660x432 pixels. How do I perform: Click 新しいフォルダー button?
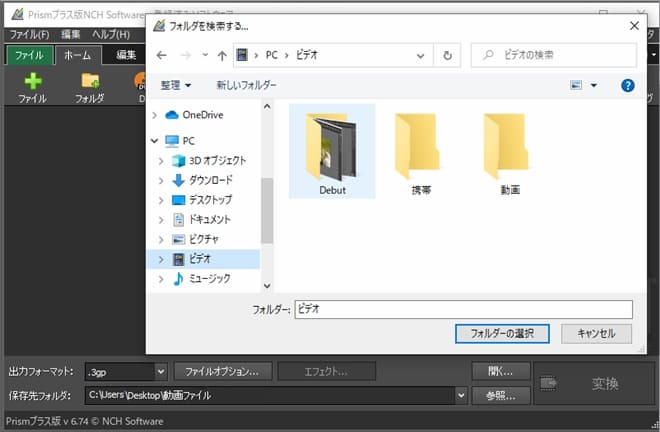pyautogui.click(x=246, y=85)
